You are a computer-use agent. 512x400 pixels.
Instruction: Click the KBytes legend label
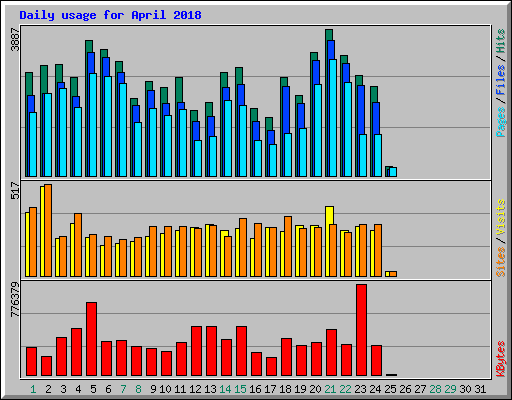(x=501, y=359)
